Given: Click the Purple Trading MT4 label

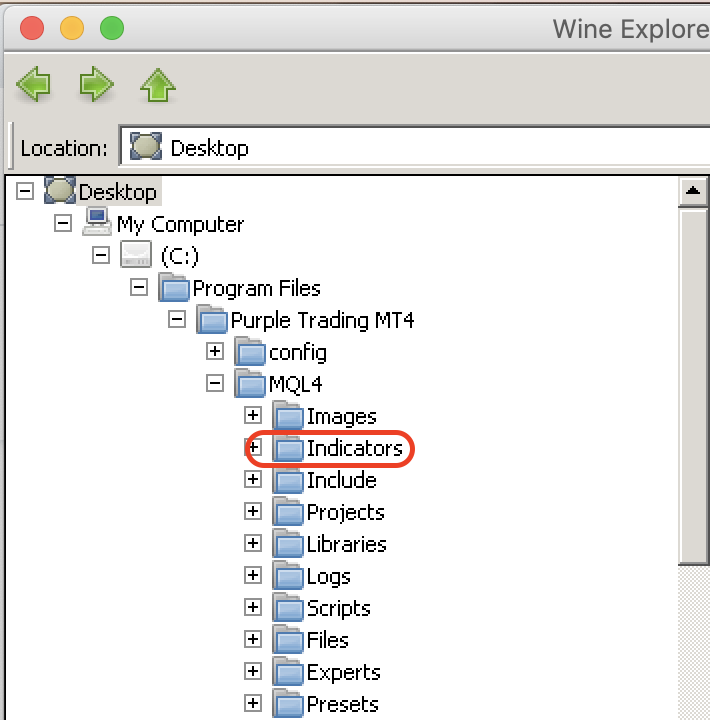Looking at the screenshot, I should point(322,321).
